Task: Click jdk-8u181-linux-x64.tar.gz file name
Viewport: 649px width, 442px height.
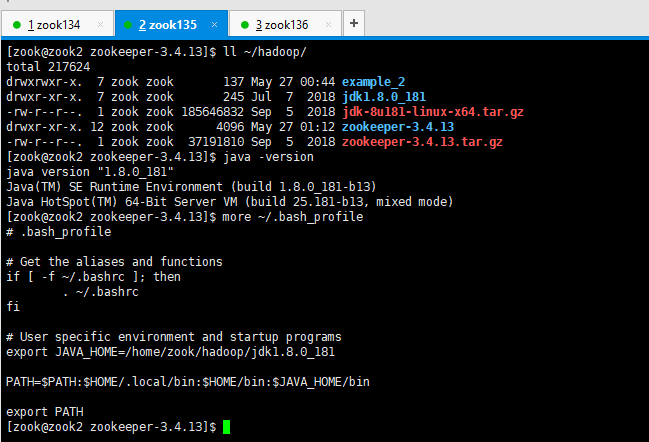Action: pos(433,112)
